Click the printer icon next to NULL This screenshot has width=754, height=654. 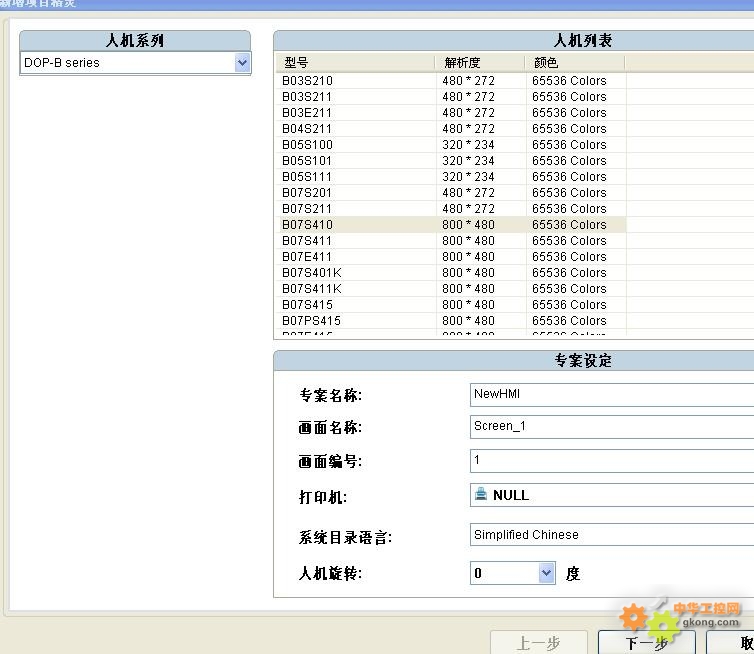tap(480, 494)
